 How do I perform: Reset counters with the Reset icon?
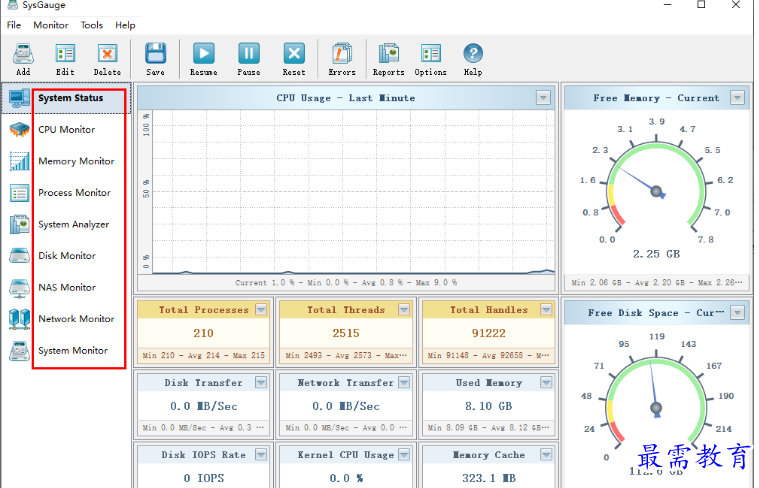294,54
